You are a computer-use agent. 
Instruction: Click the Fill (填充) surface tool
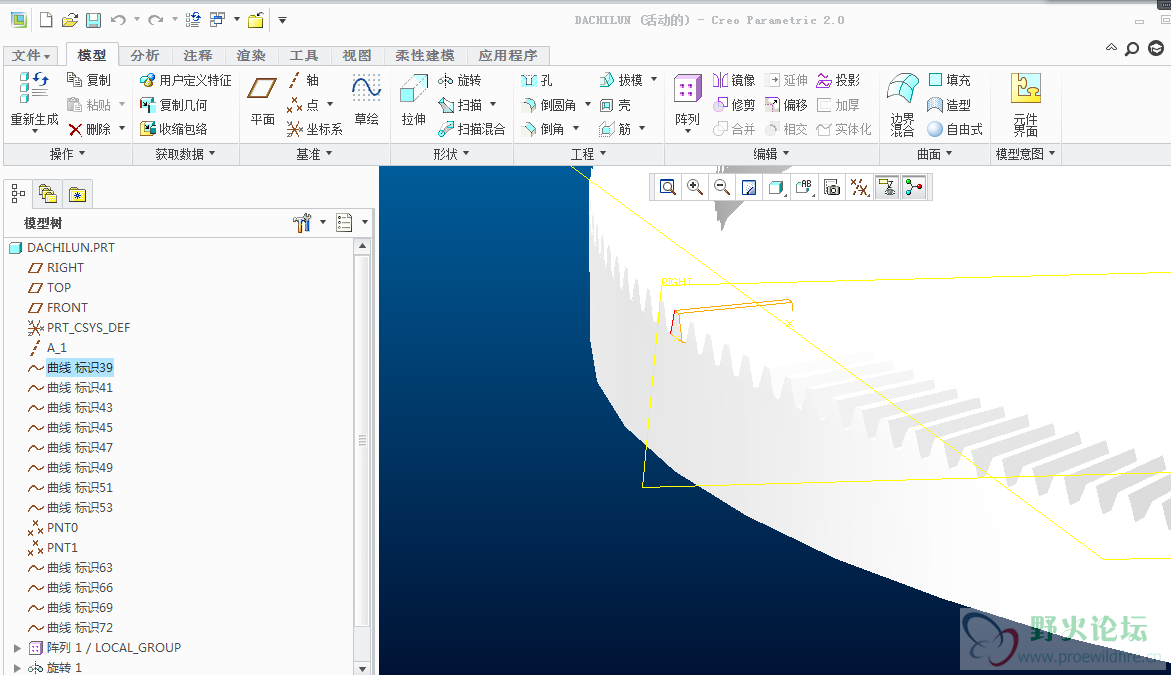pos(949,80)
